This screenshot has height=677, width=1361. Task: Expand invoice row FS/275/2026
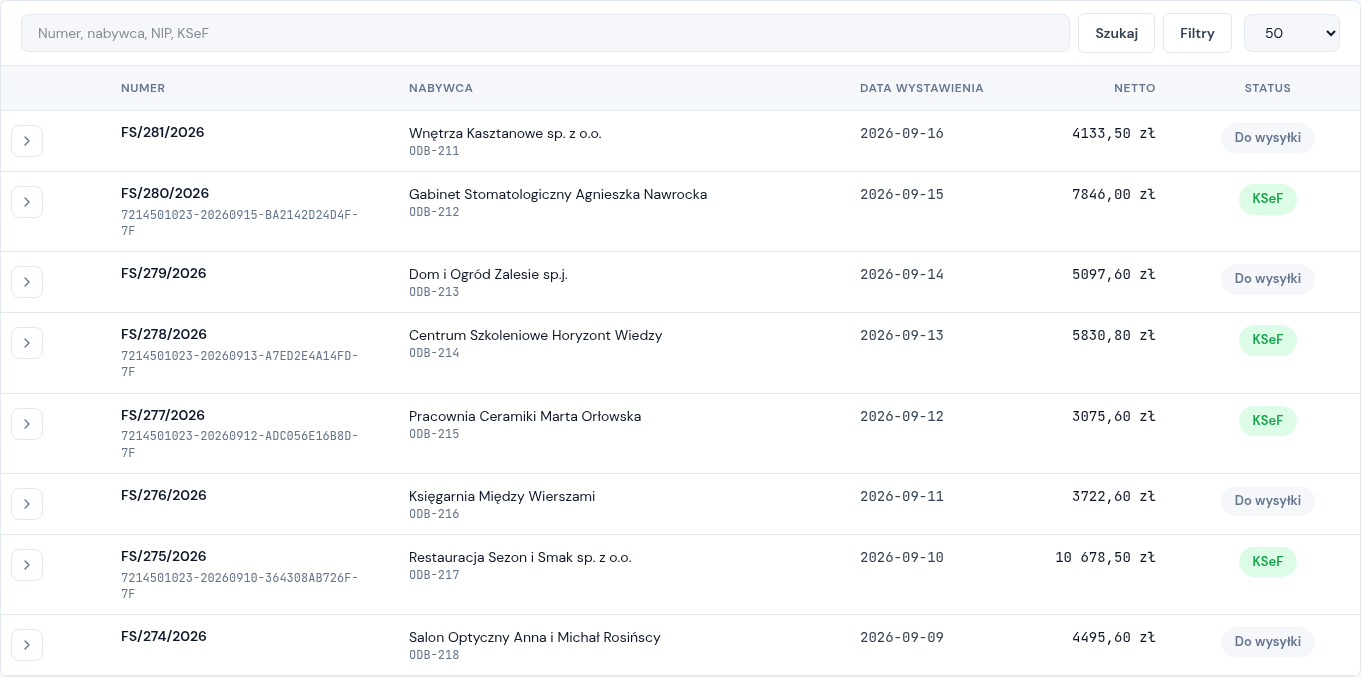pyautogui.click(x=27, y=565)
